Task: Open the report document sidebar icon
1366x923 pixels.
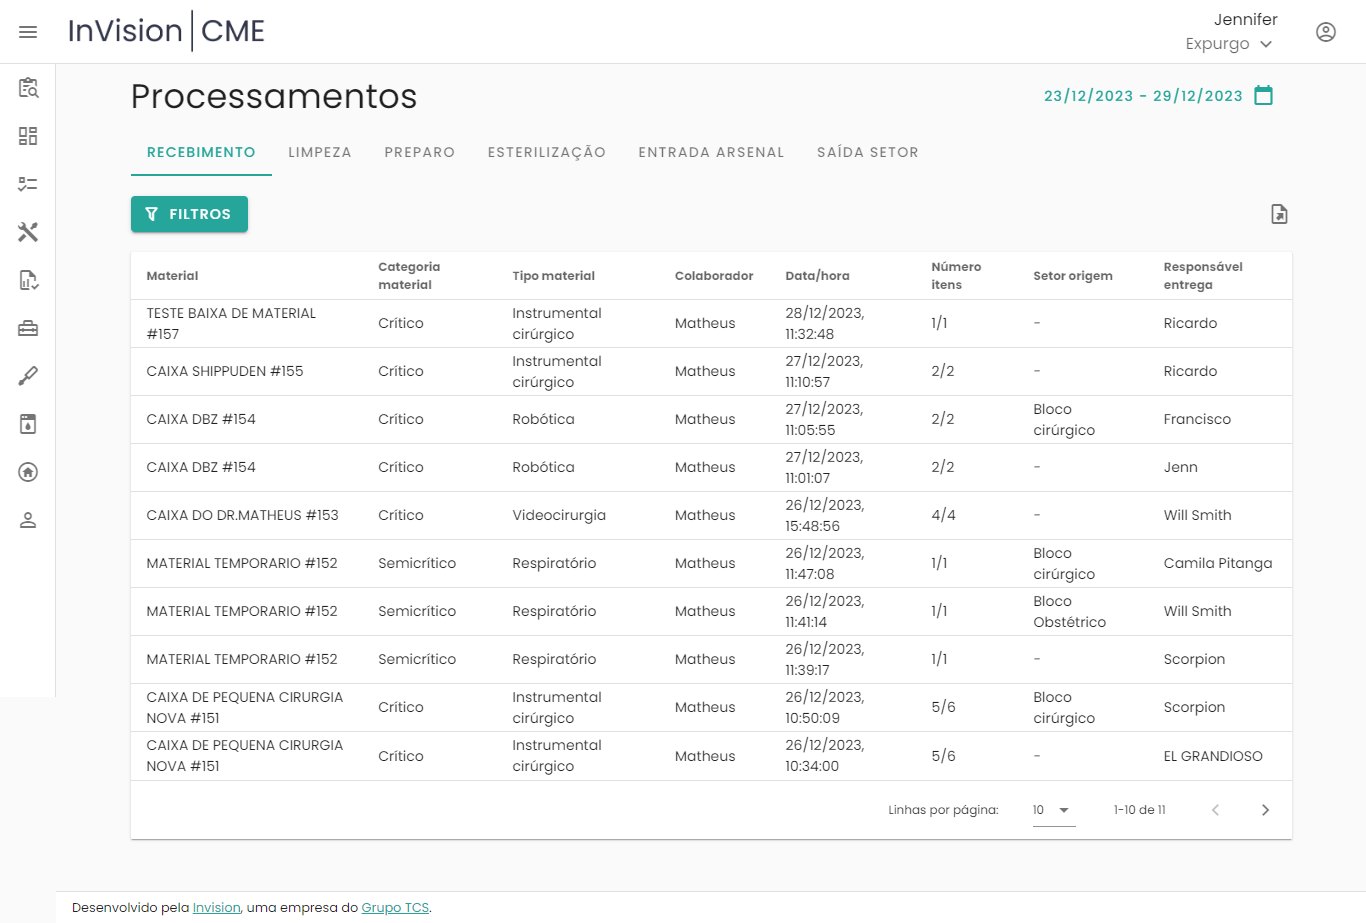Action: click(28, 280)
